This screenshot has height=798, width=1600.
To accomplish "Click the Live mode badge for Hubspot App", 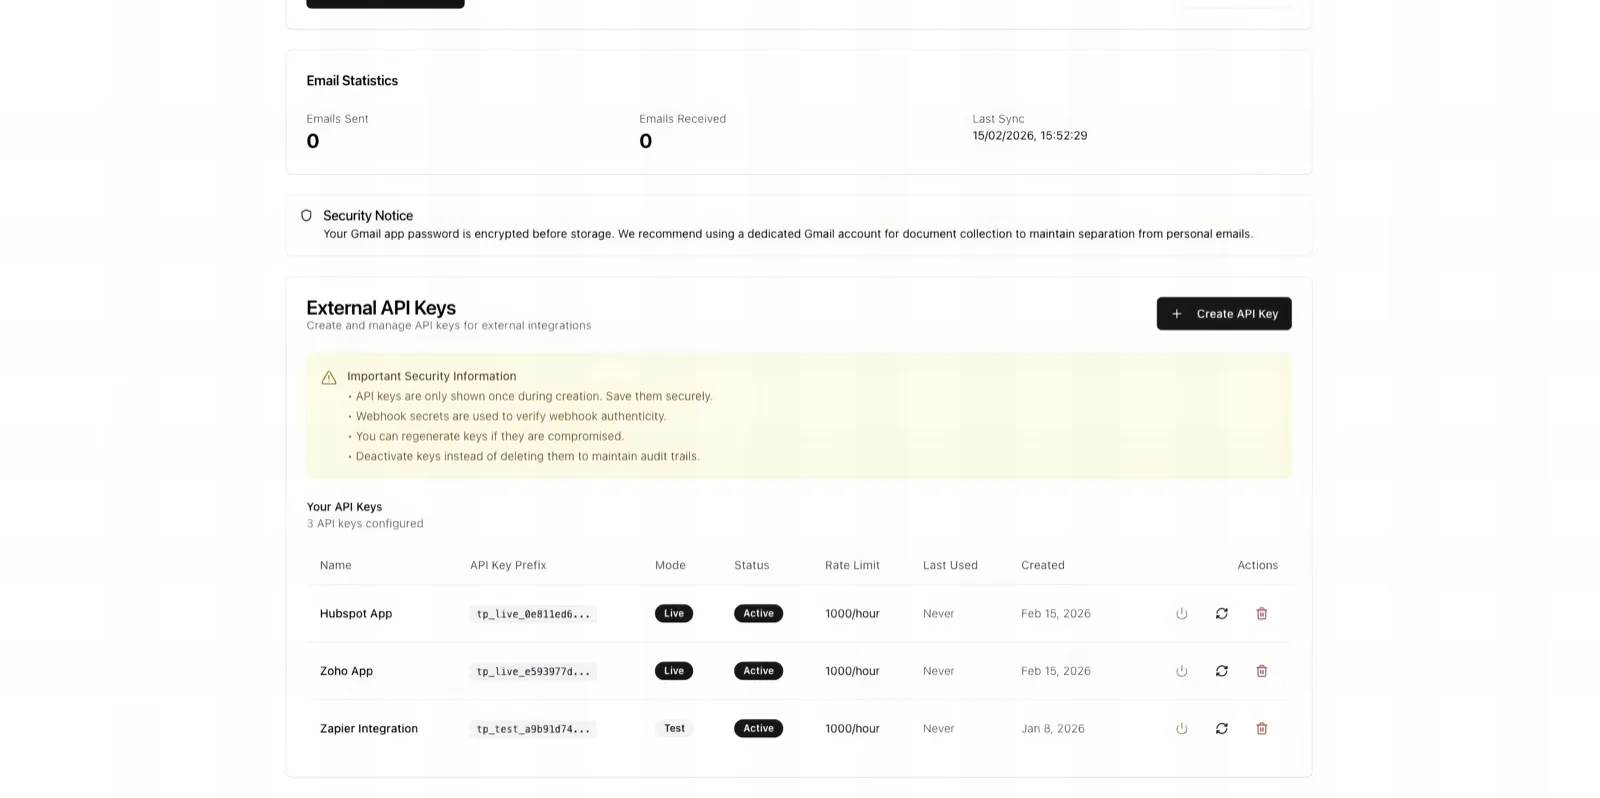I will coord(674,614).
